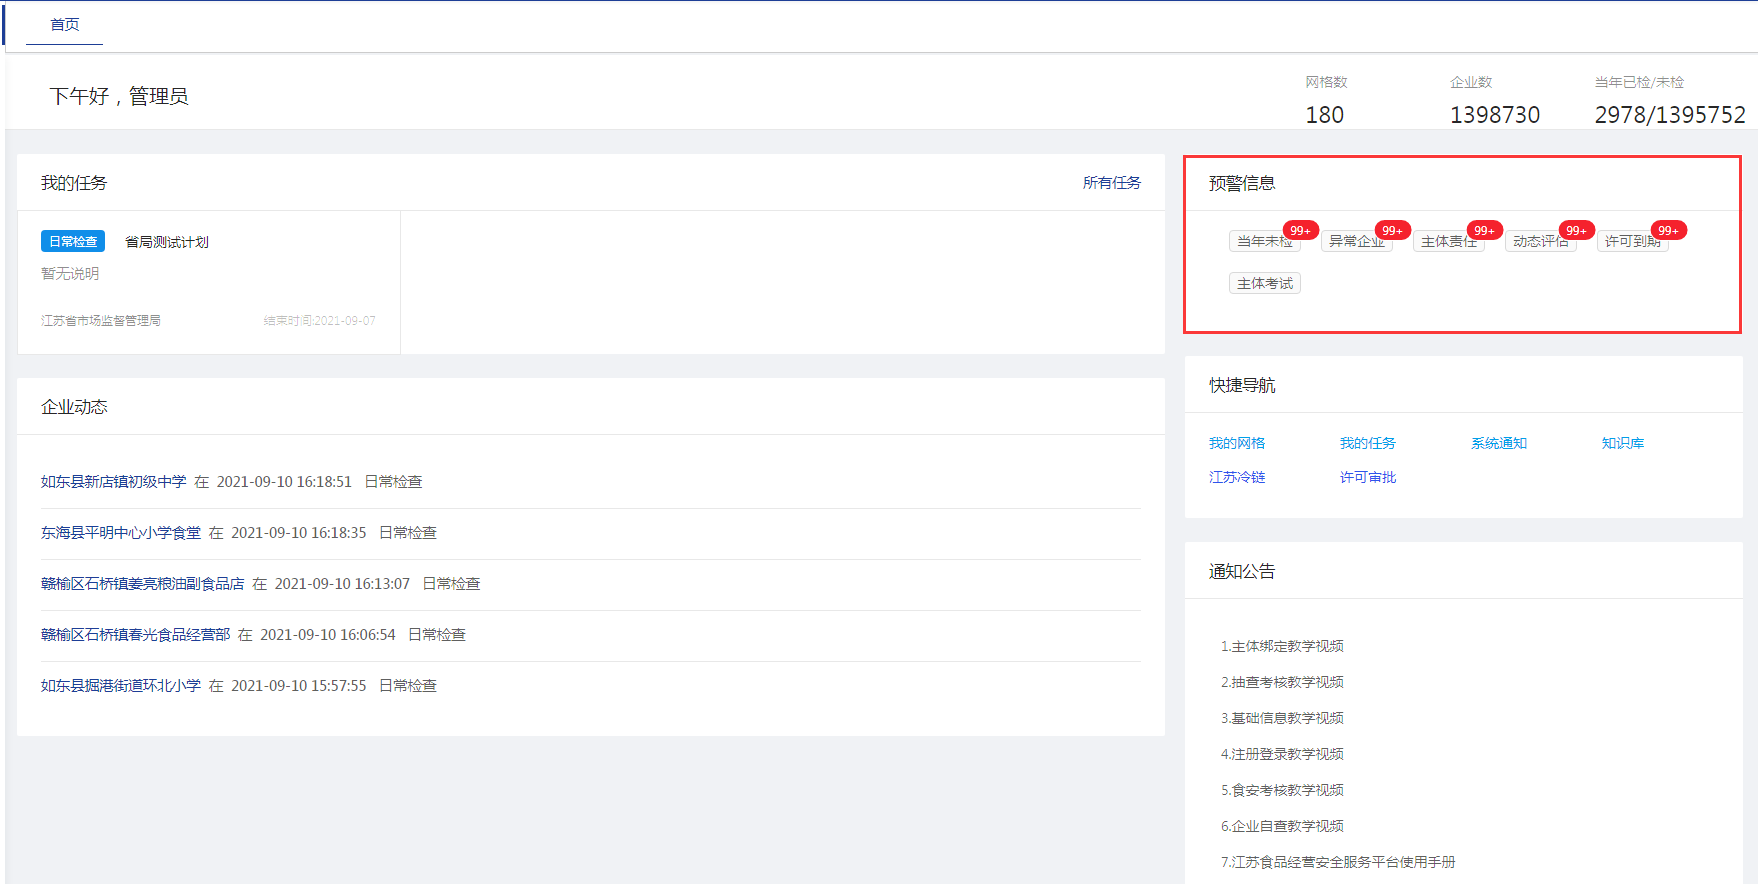
Task: Click the 江苏冷链 quick link
Action: point(1237,478)
